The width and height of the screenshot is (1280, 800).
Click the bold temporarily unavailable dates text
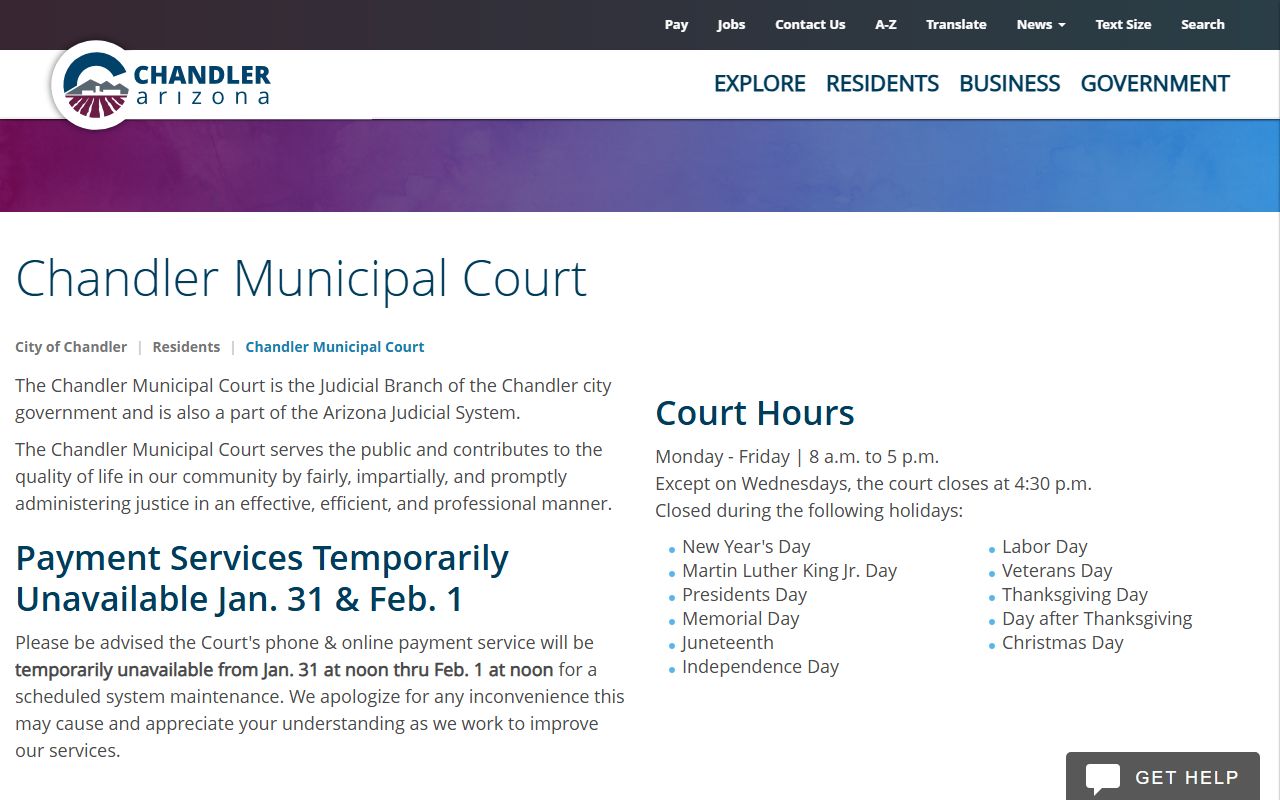click(x=284, y=670)
